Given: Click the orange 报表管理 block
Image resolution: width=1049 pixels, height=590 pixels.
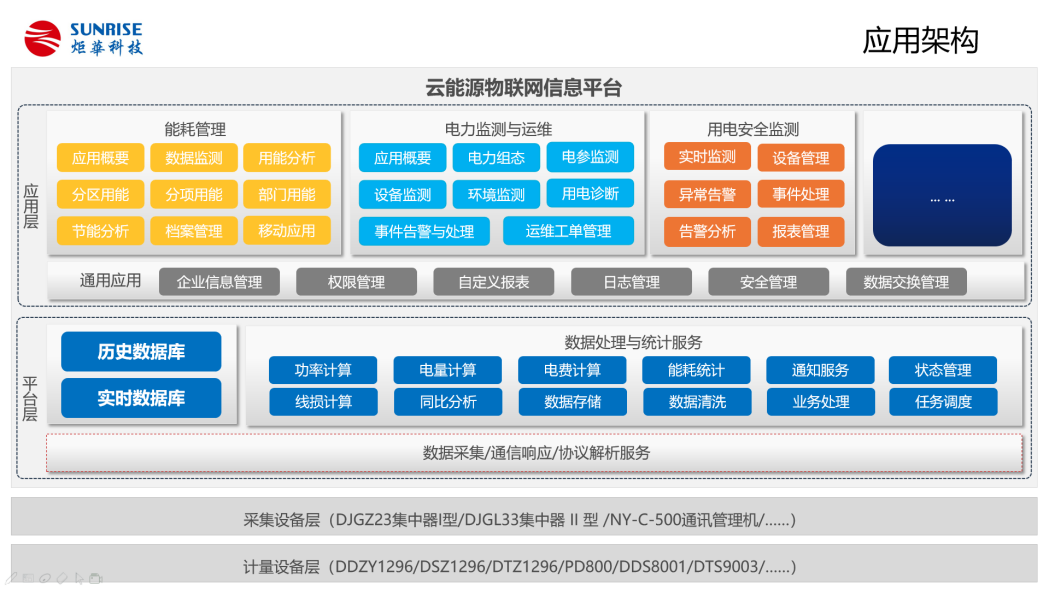Looking at the screenshot, I should tap(800, 231).
